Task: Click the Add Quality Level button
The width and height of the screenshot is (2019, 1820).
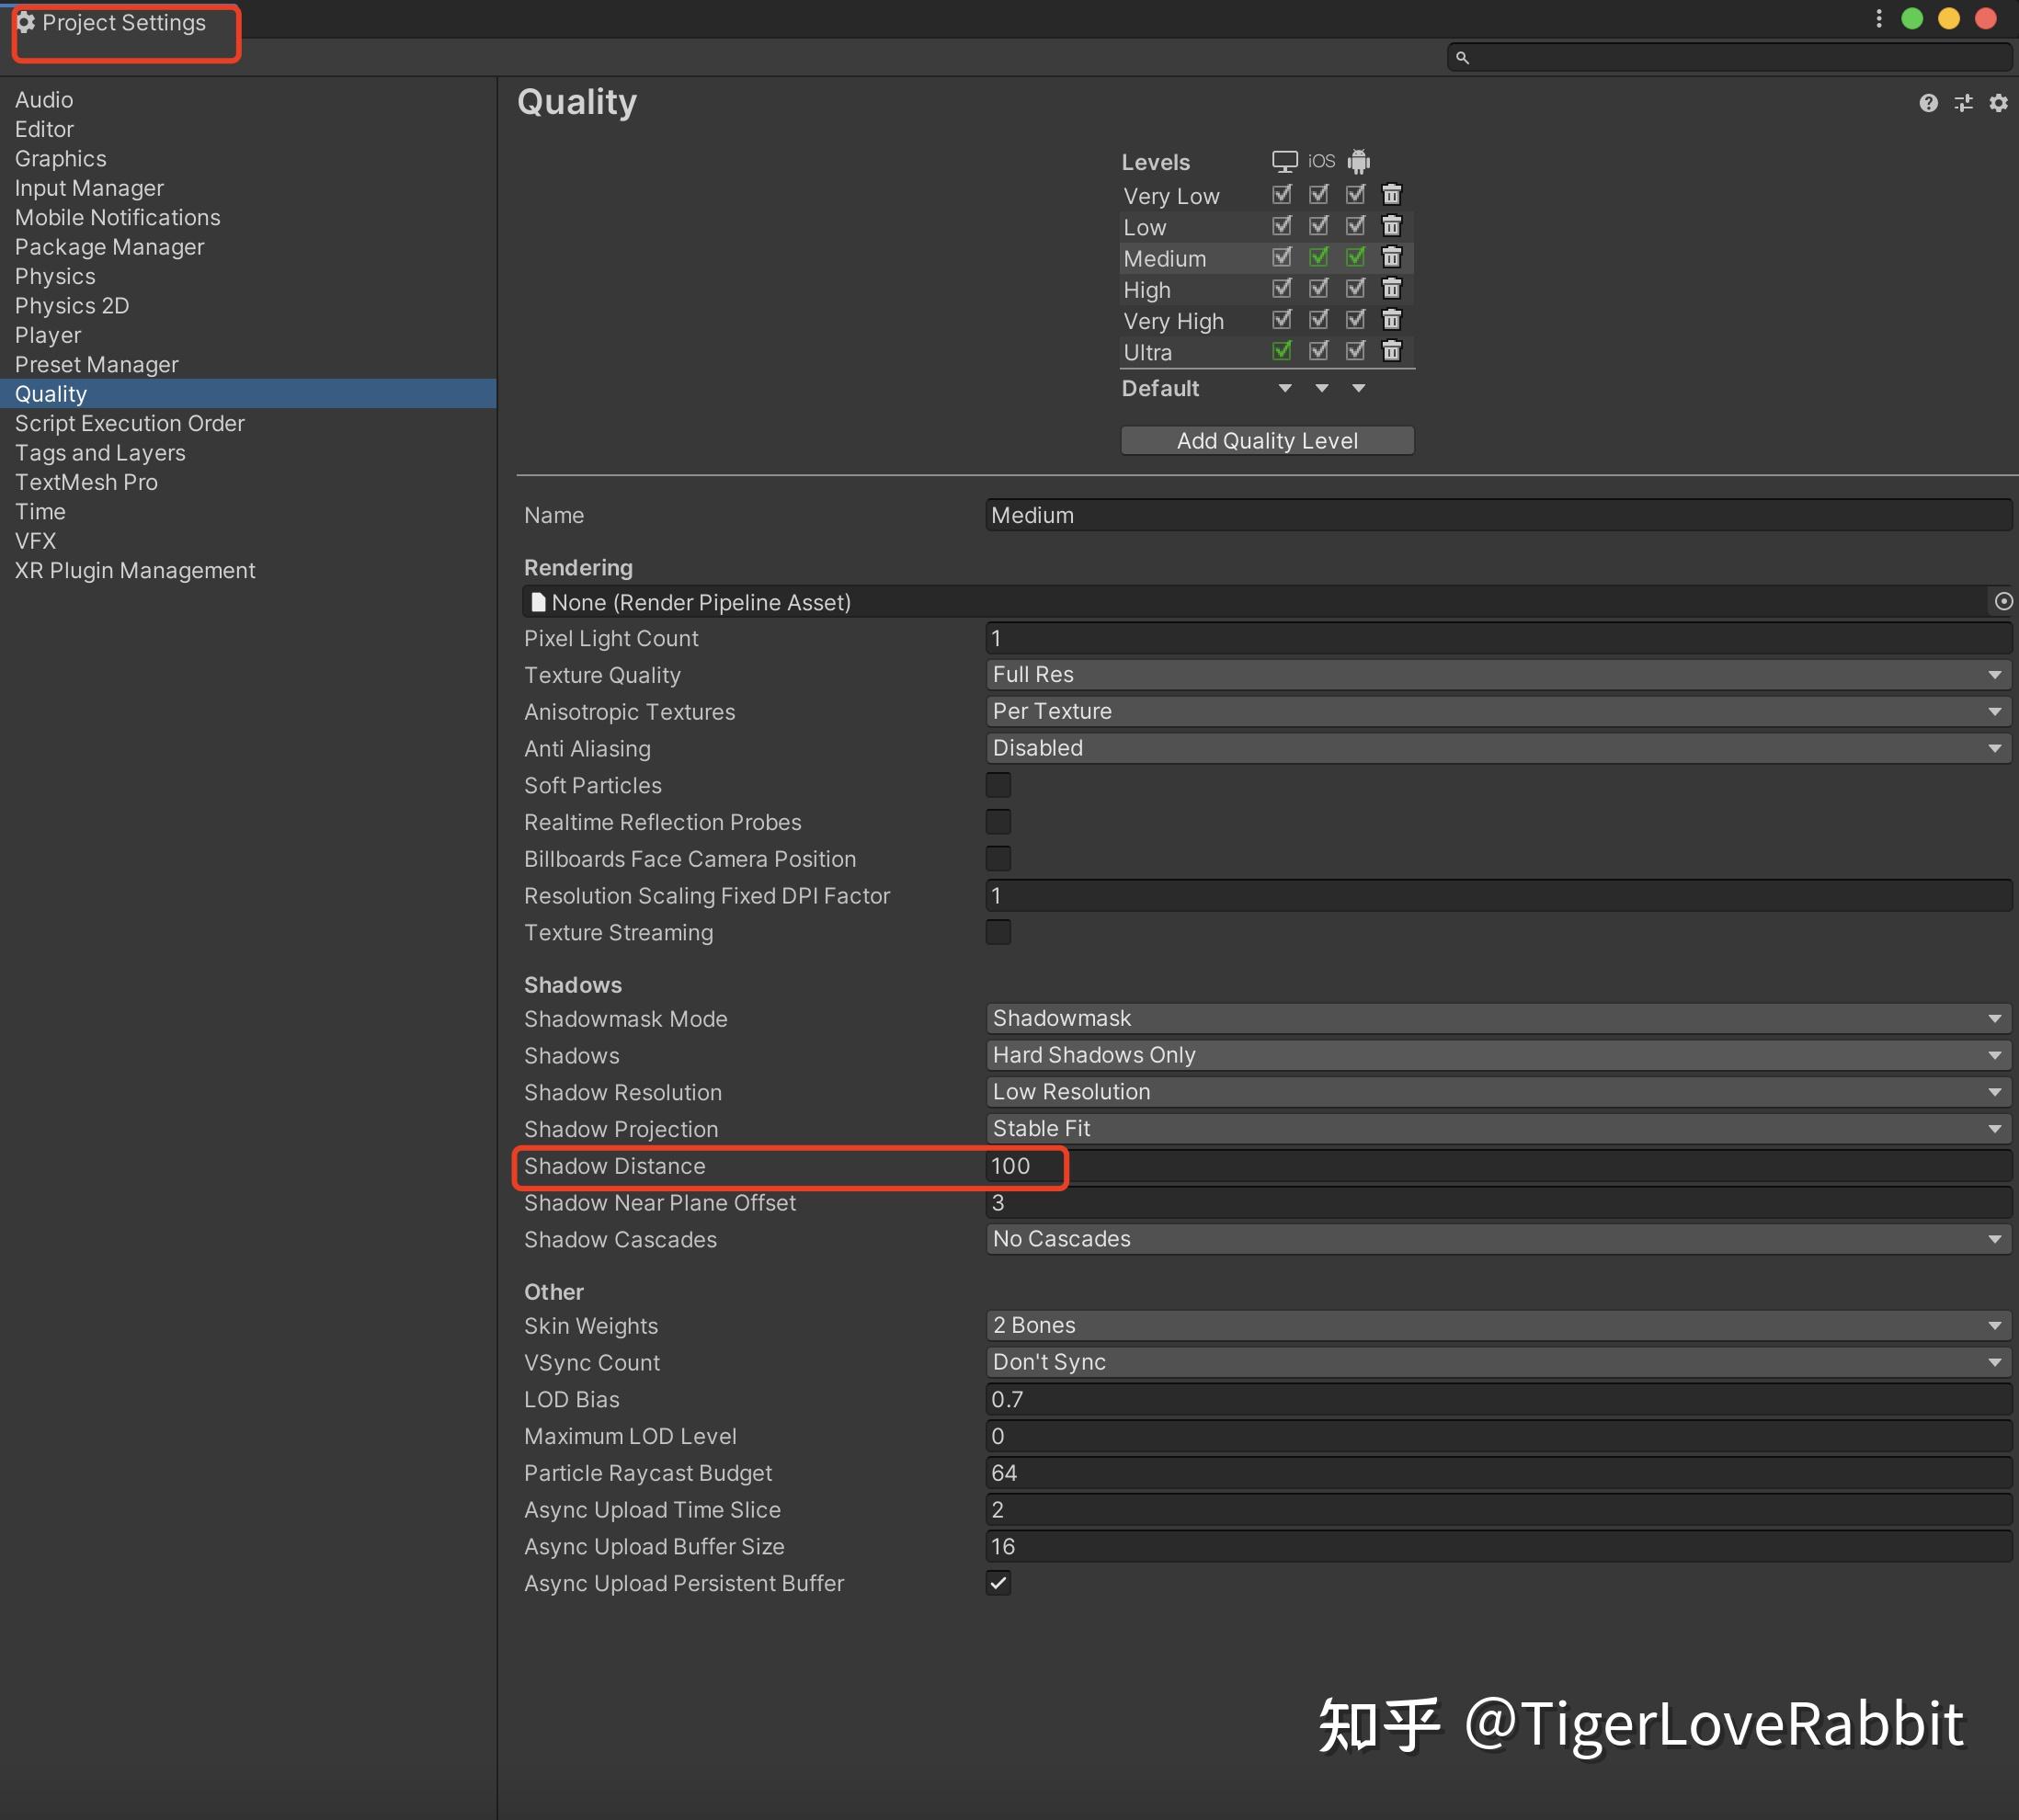Action: (1266, 441)
